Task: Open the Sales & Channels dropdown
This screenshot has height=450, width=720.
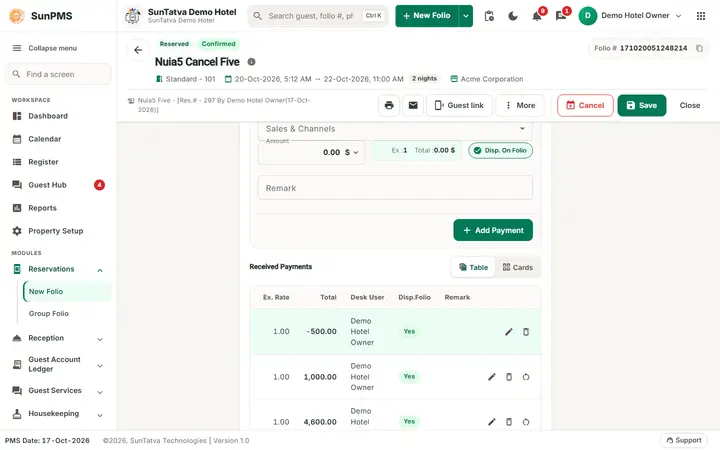Action: coord(395,129)
